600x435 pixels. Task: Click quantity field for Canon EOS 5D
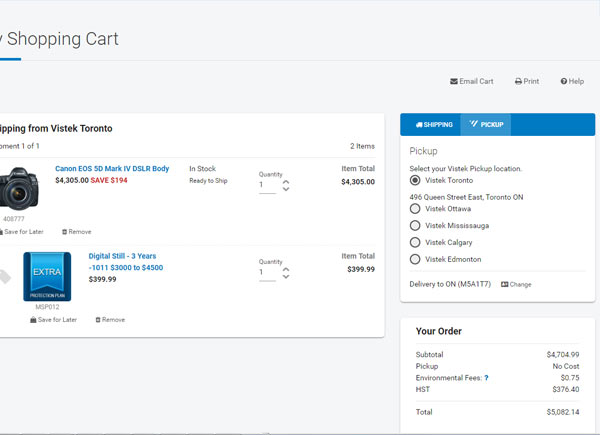click(x=267, y=185)
